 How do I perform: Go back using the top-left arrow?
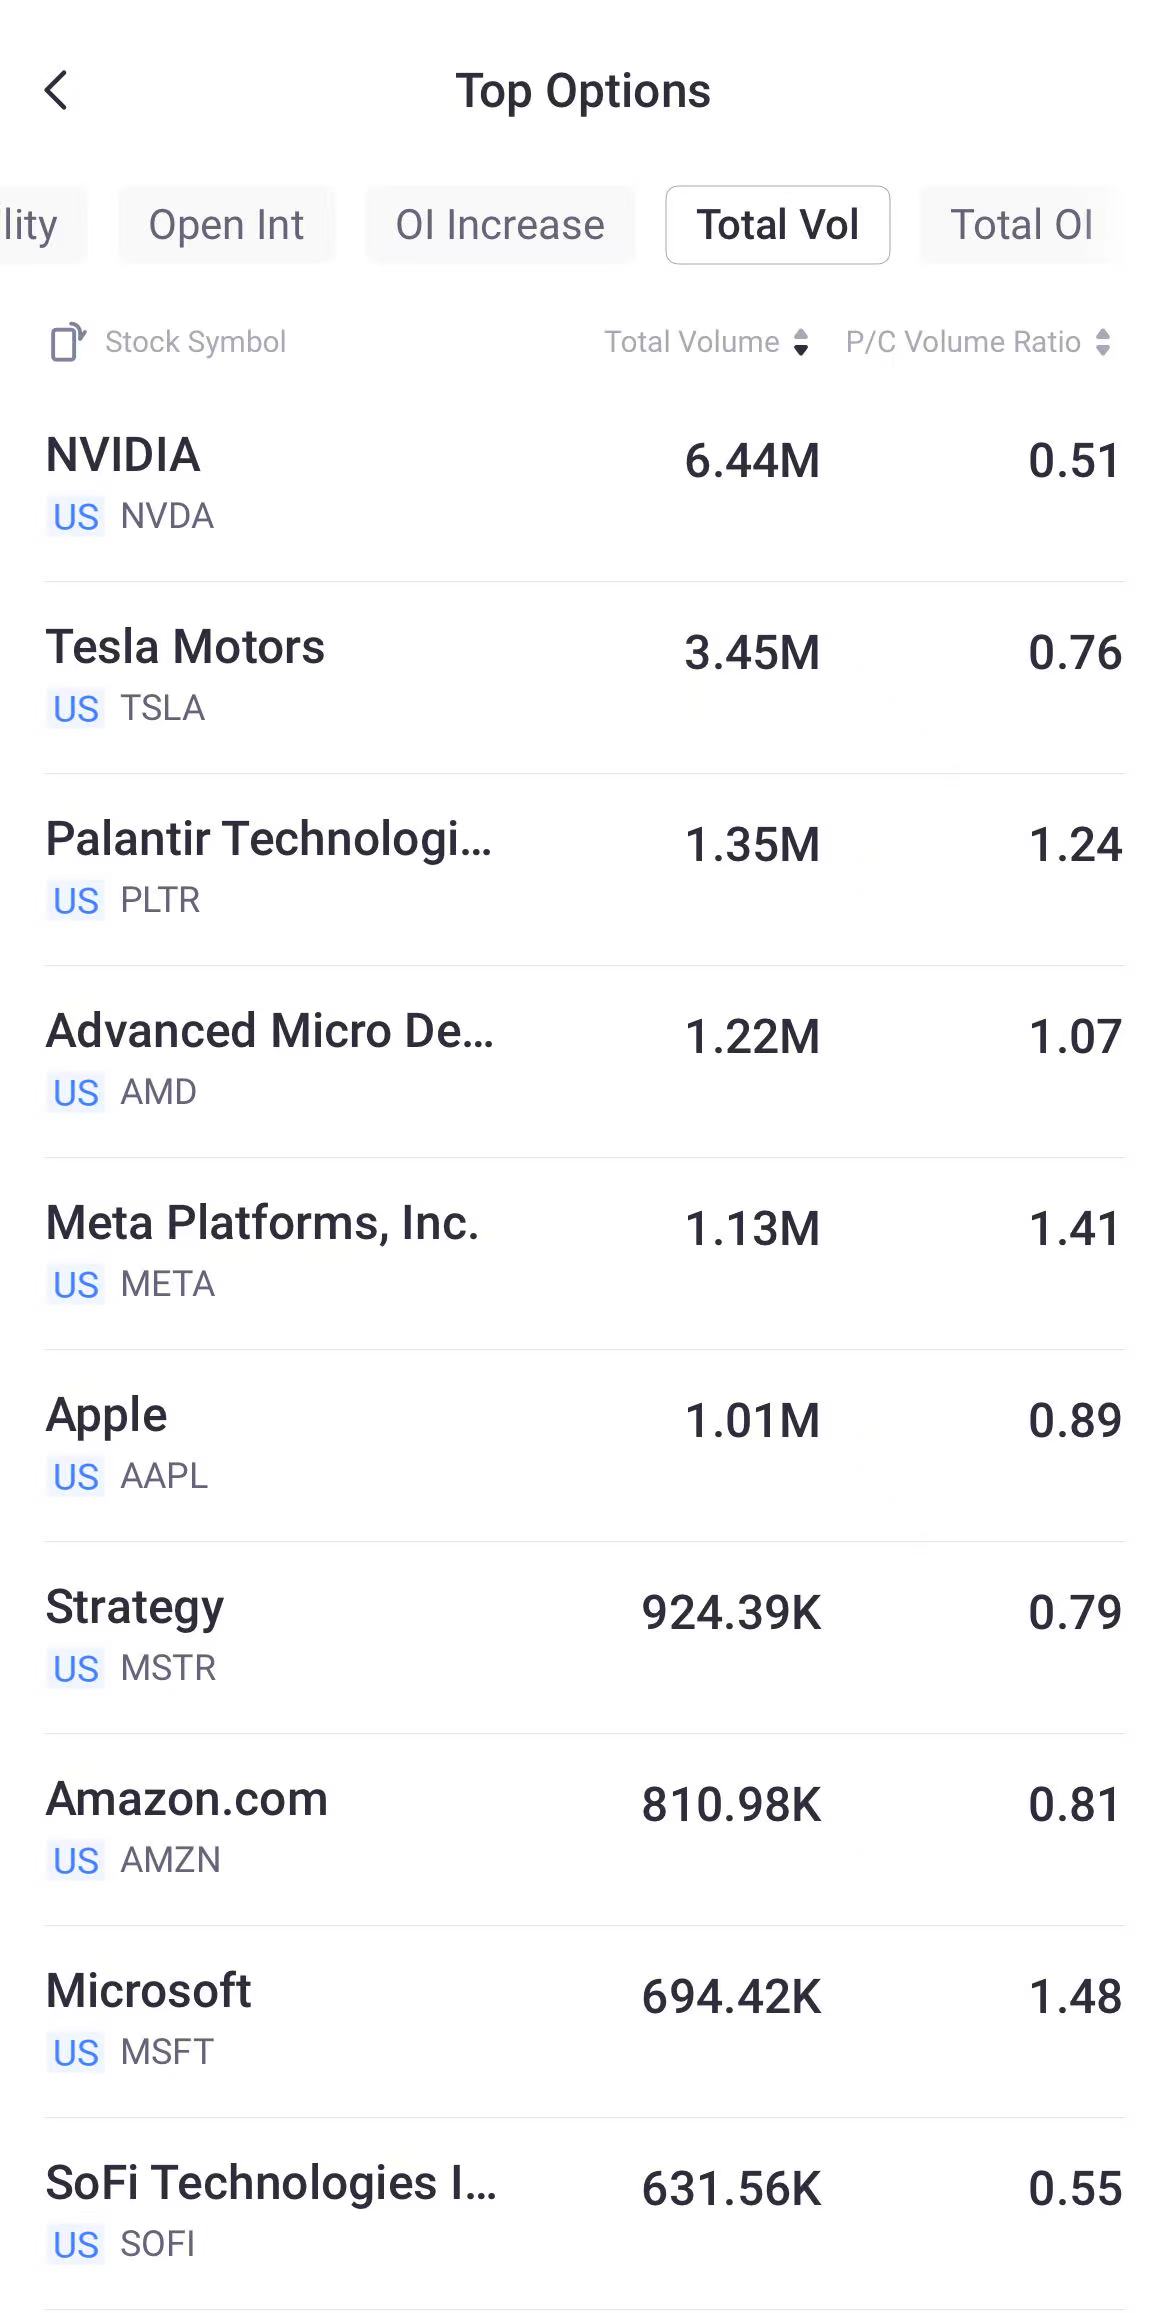tap(57, 91)
